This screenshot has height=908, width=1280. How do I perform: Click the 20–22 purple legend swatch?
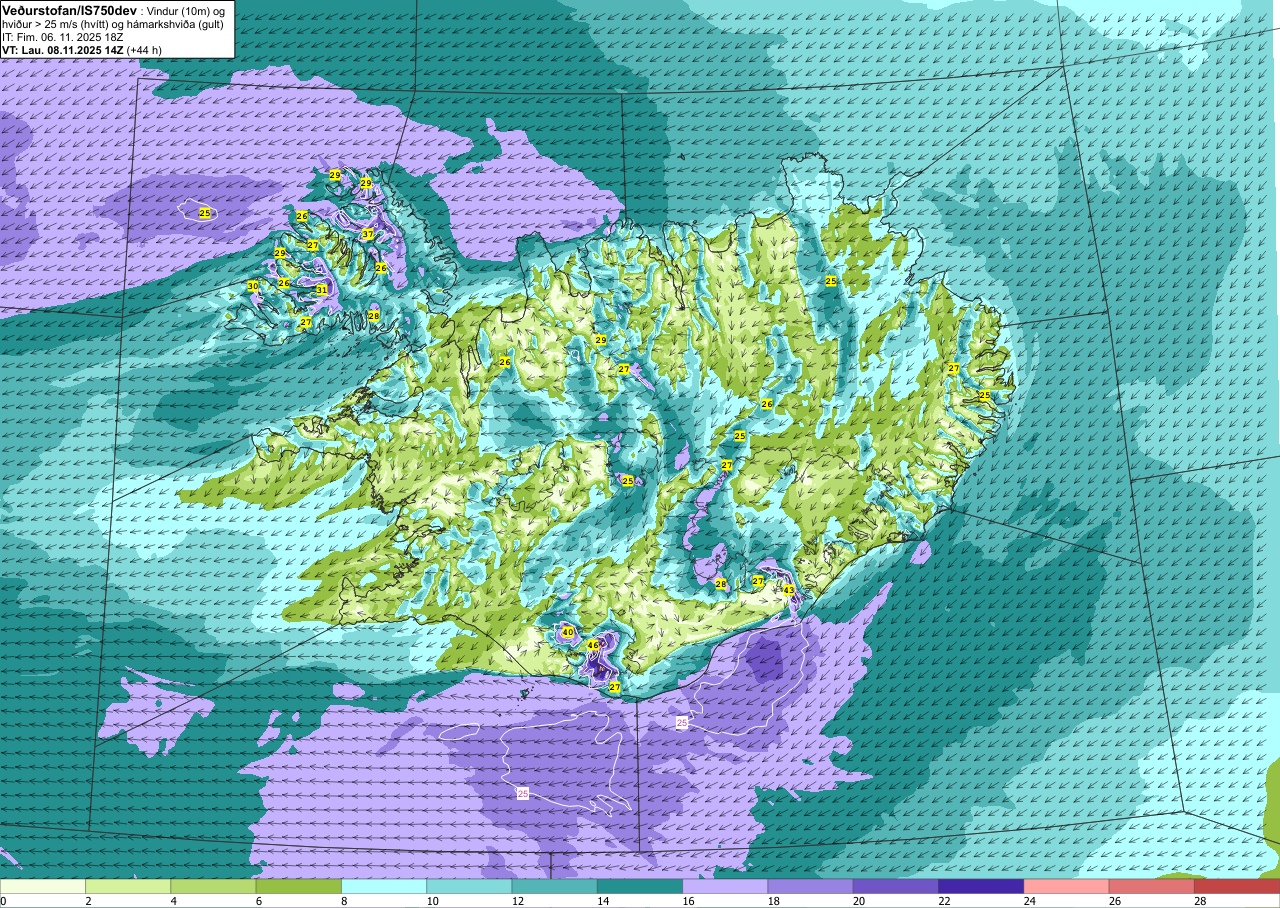(895, 886)
